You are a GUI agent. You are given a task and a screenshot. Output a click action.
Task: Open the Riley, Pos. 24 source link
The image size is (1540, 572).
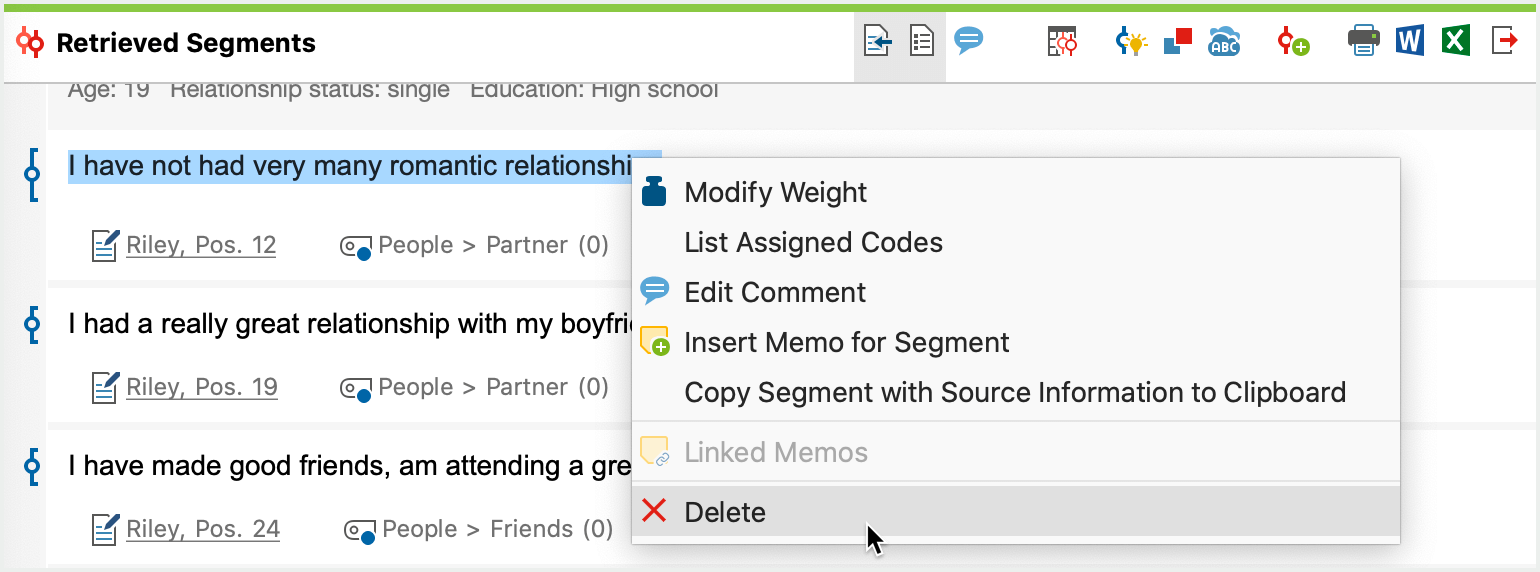click(x=203, y=529)
